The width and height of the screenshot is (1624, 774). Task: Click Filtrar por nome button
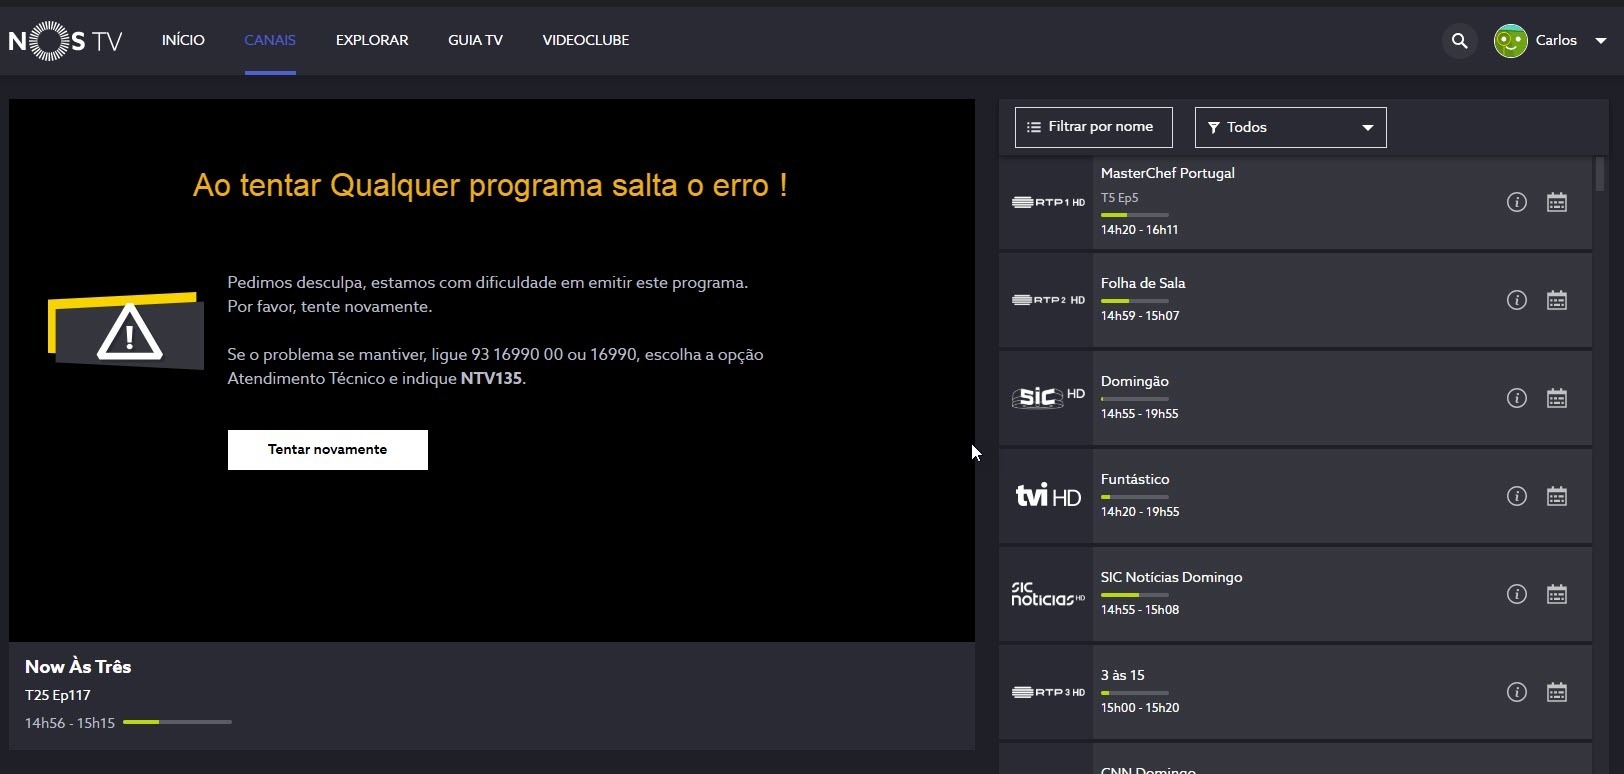(x=1093, y=127)
